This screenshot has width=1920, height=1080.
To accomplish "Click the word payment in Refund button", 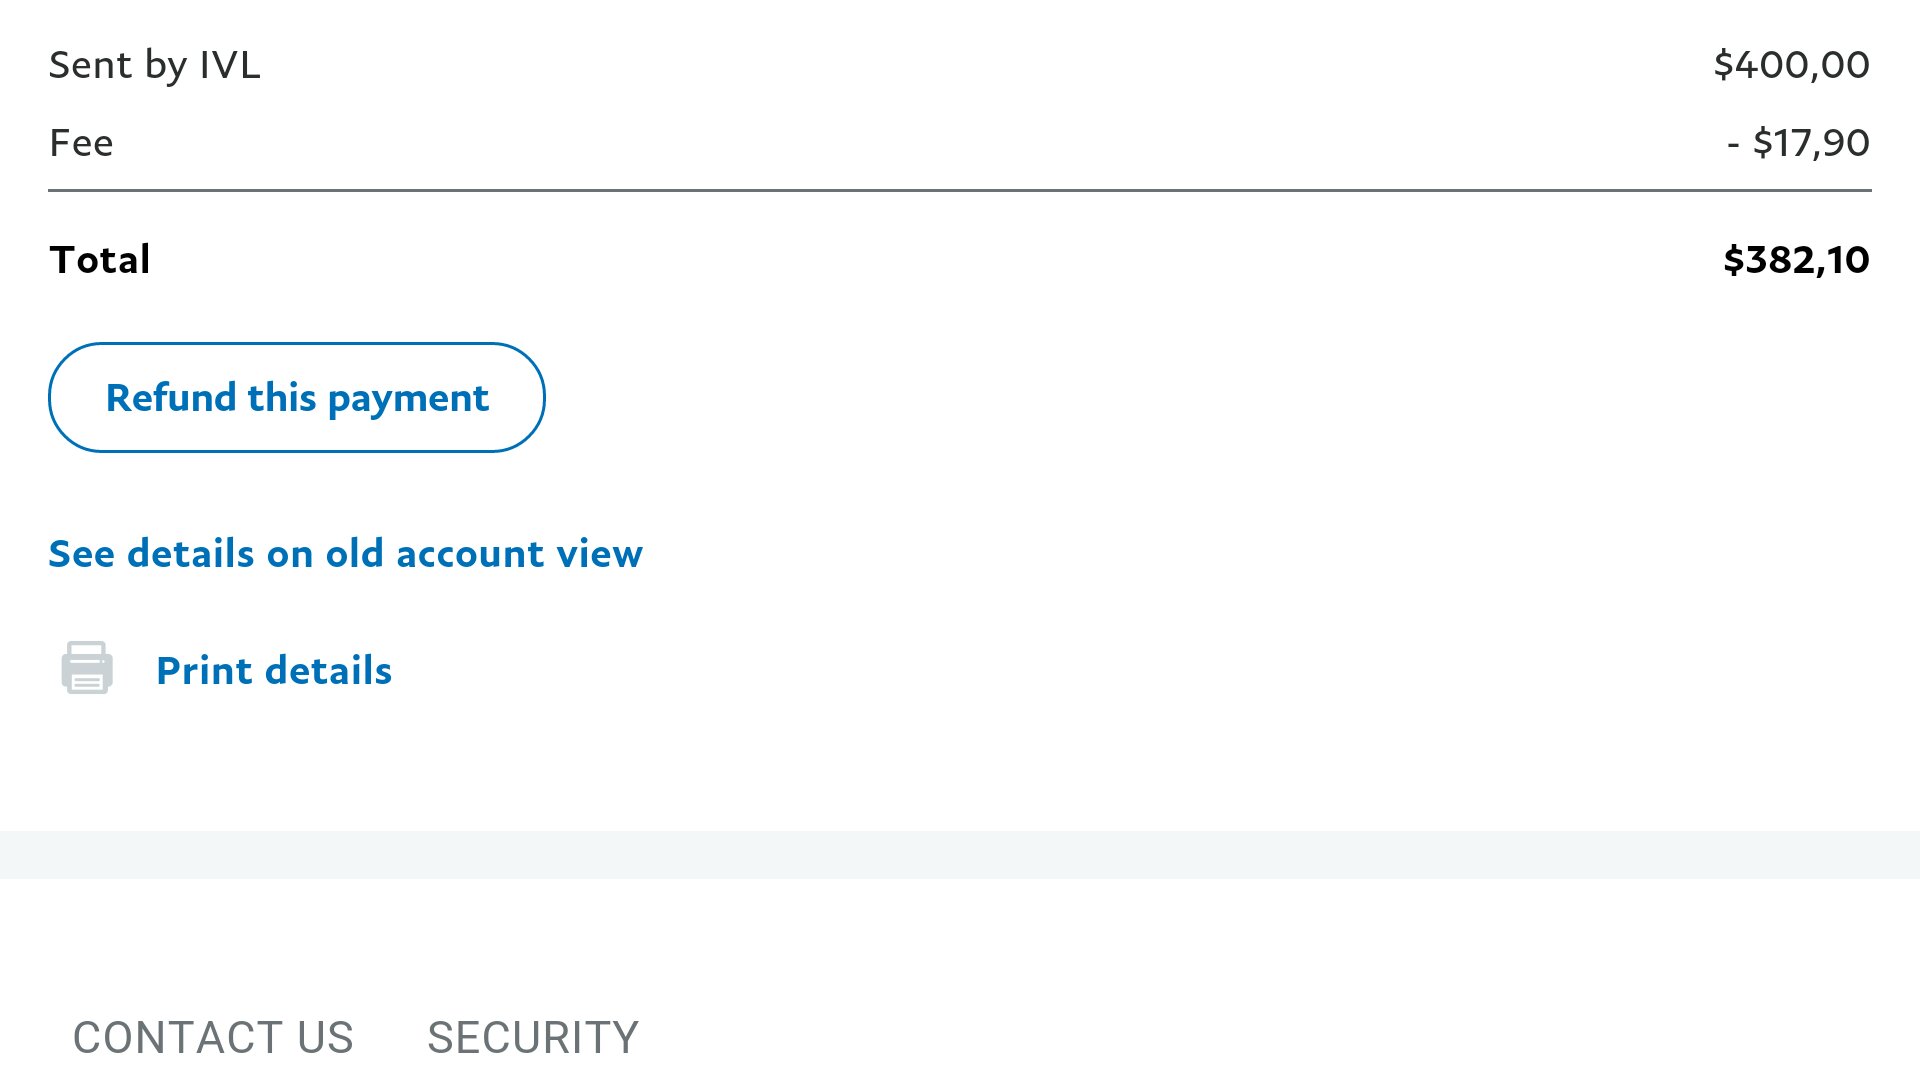I will [408, 399].
